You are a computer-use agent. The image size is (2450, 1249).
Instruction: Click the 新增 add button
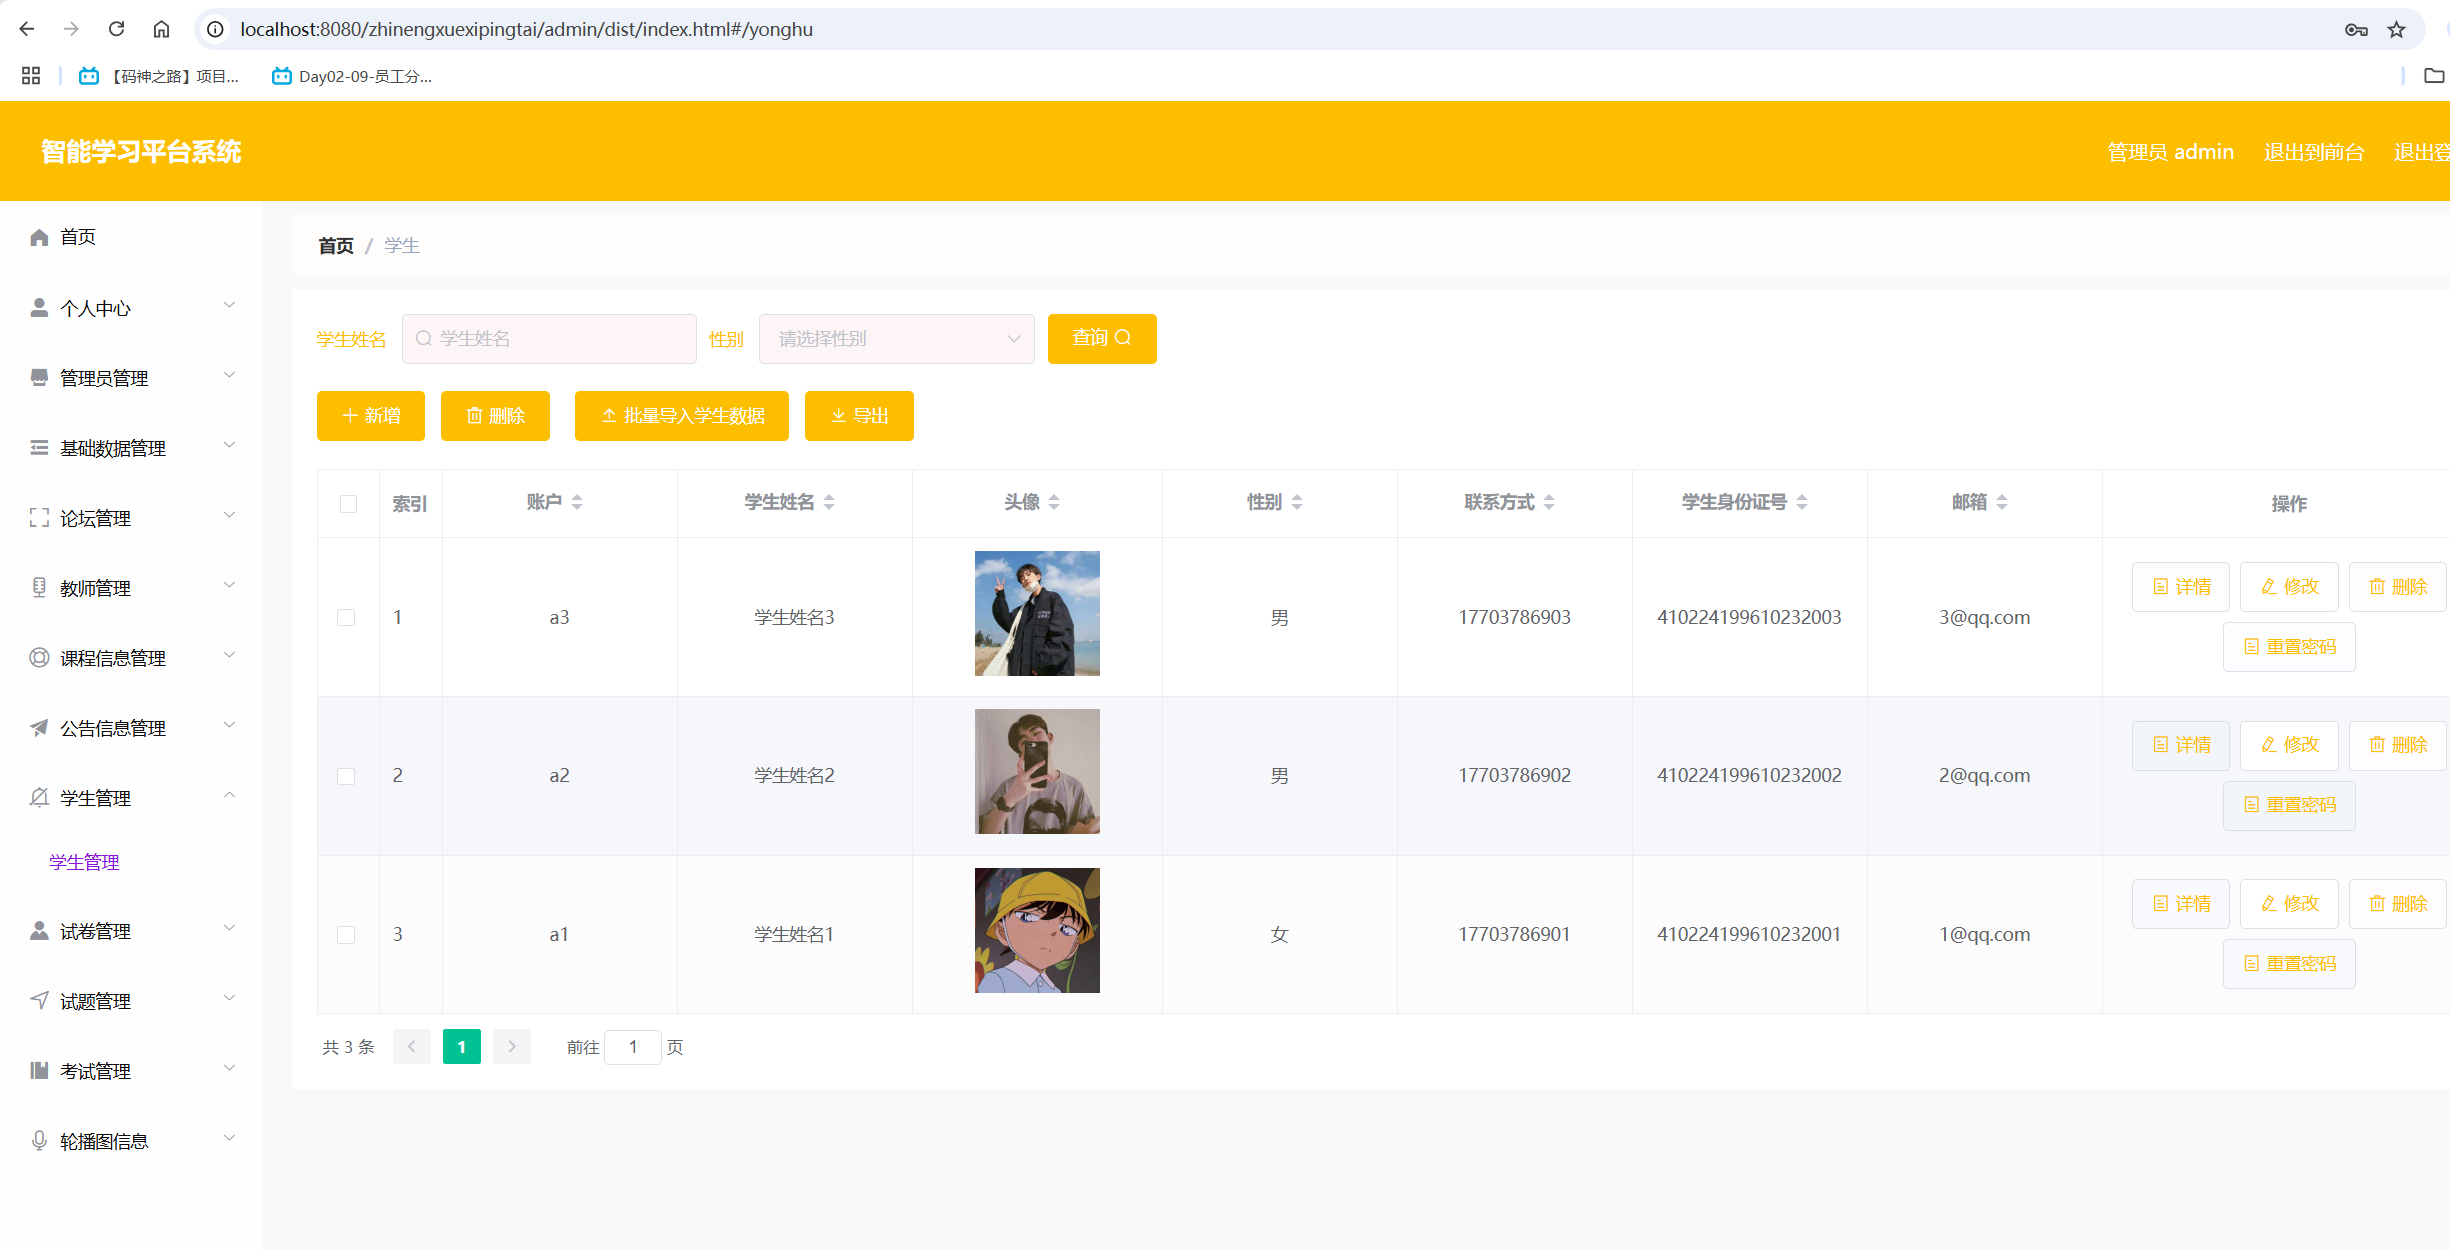[x=371, y=416]
